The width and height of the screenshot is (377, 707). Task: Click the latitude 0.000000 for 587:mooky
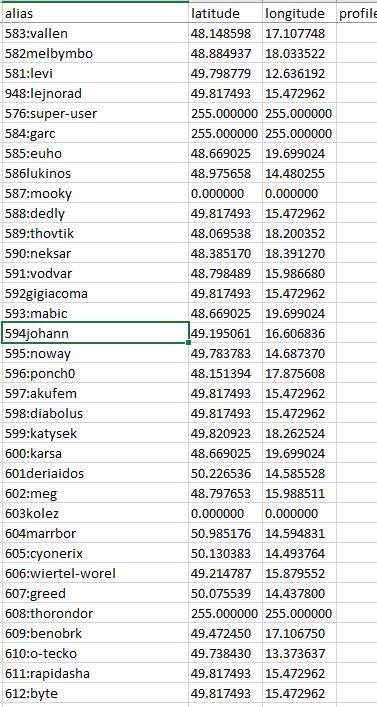click(225, 193)
